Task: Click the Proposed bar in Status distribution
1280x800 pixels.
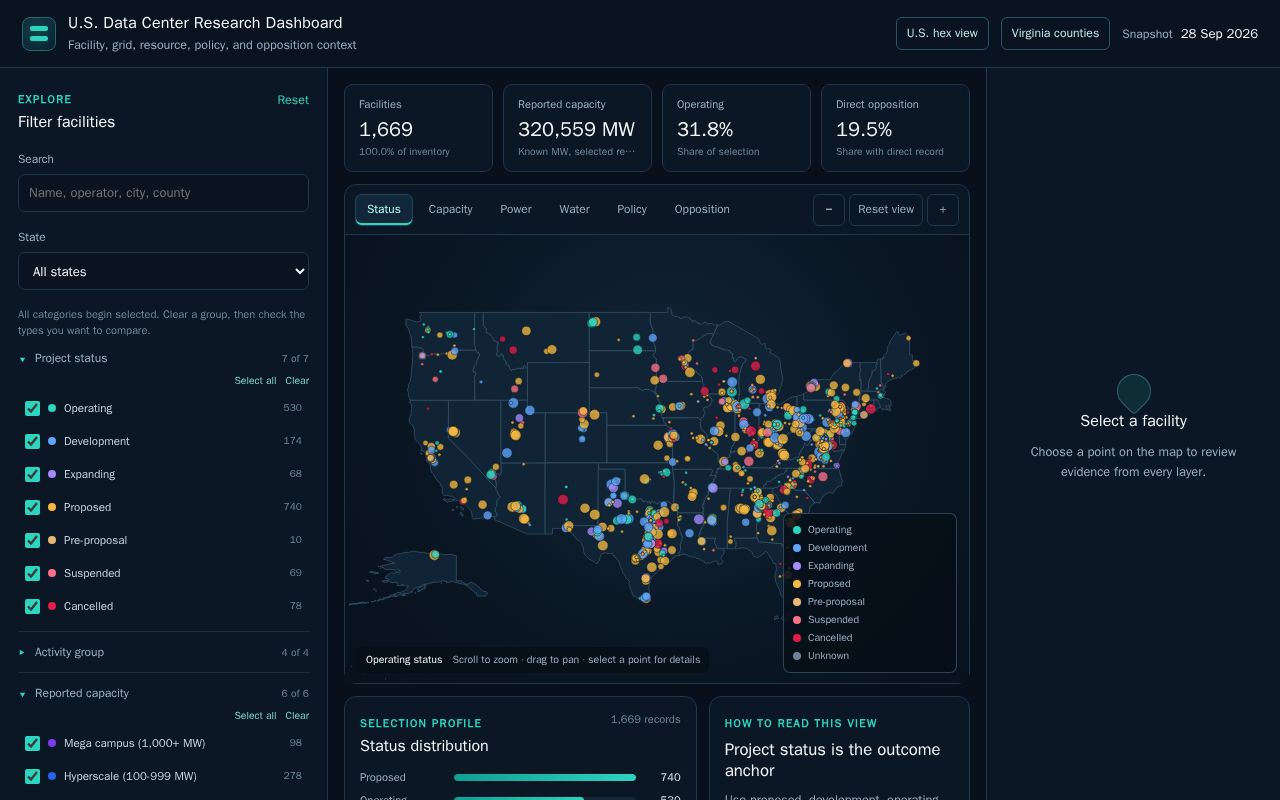Action: pyautogui.click(x=545, y=777)
